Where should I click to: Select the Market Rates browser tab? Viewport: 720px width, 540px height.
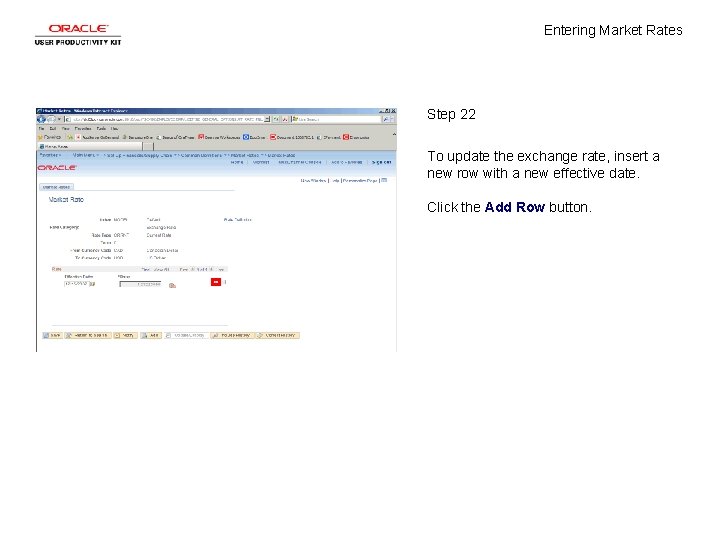(x=90, y=146)
